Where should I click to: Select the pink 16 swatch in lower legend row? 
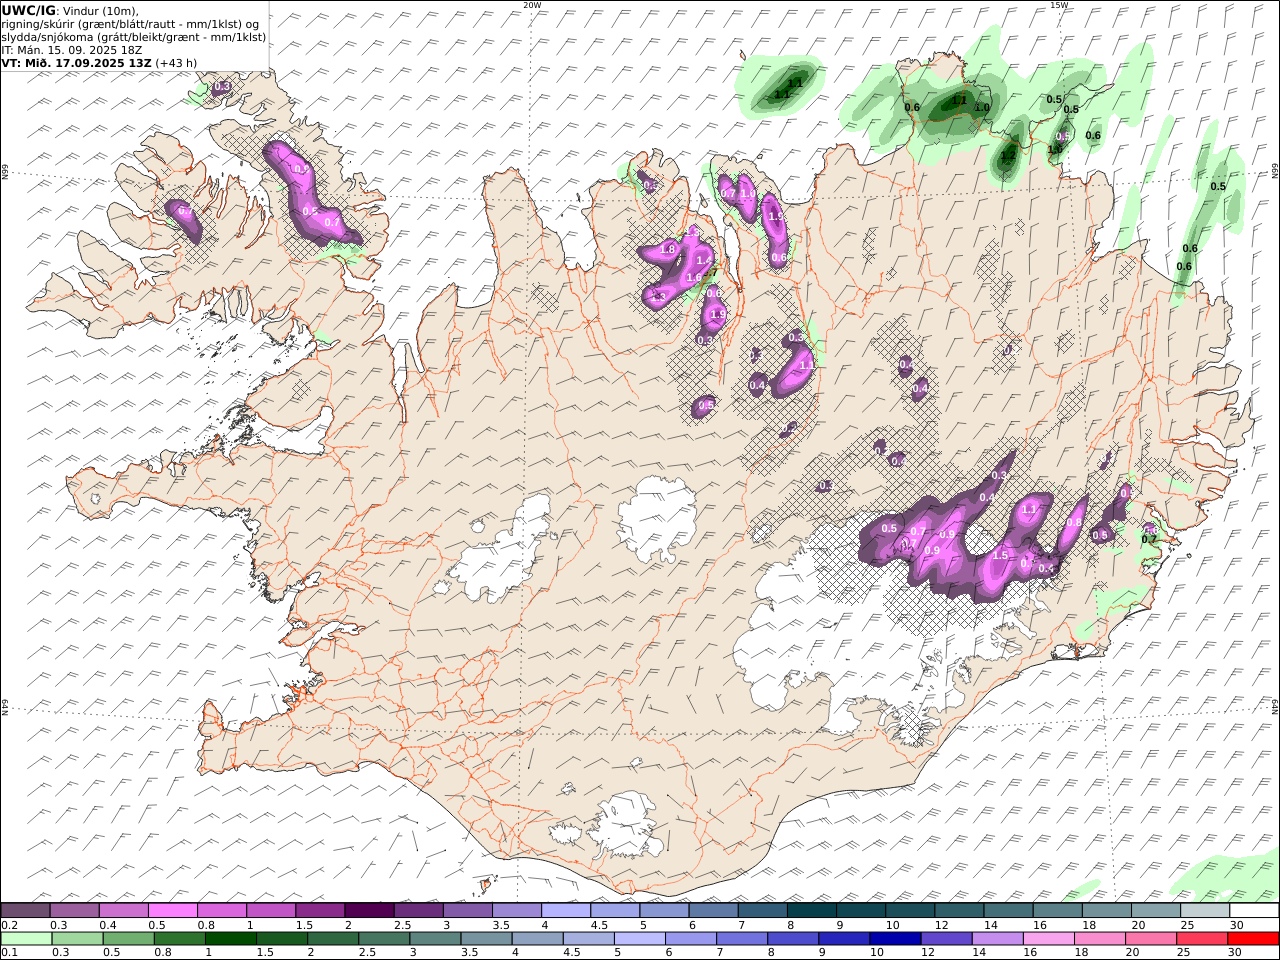(1048, 939)
